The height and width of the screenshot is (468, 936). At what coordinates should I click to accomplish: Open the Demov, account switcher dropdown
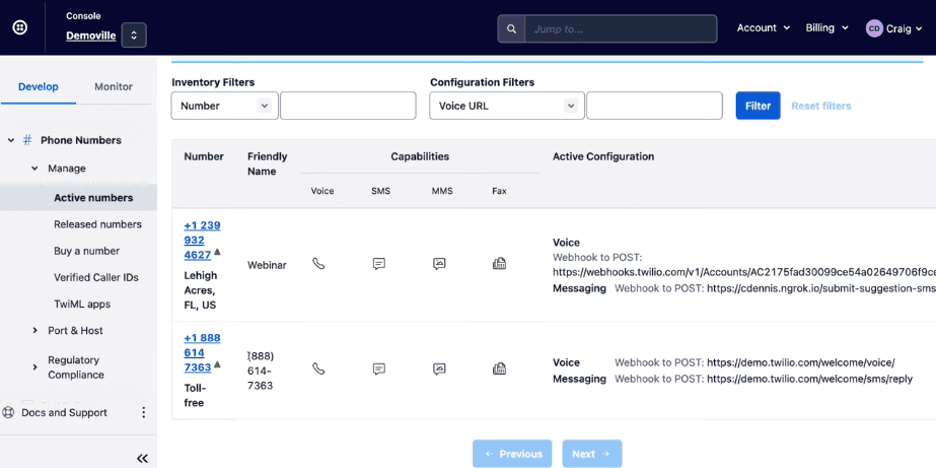[135, 36]
